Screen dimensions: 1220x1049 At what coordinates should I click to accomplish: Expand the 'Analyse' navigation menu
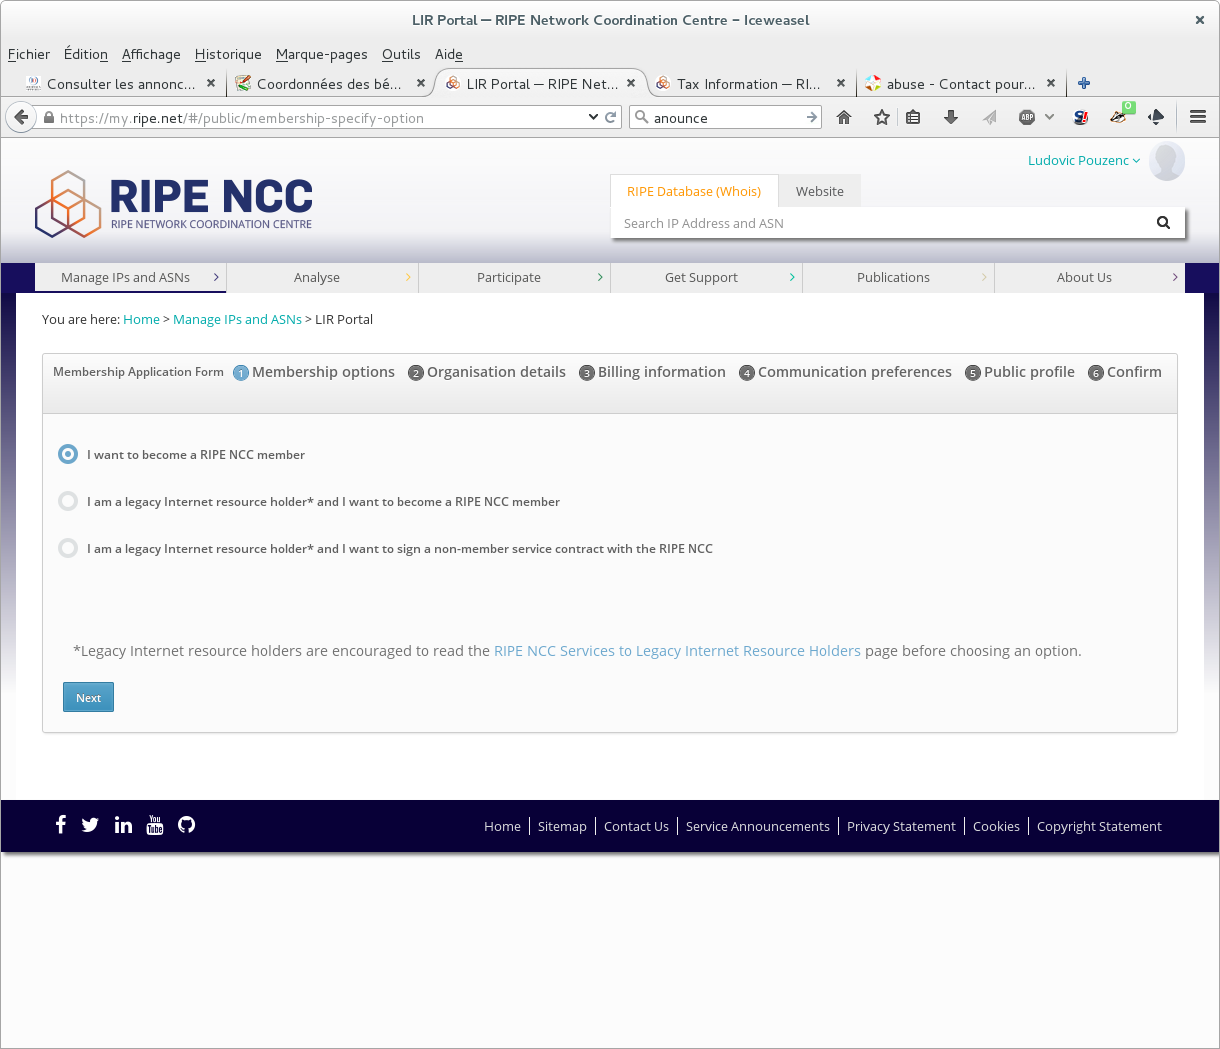pyautogui.click(x=323, y=278)
